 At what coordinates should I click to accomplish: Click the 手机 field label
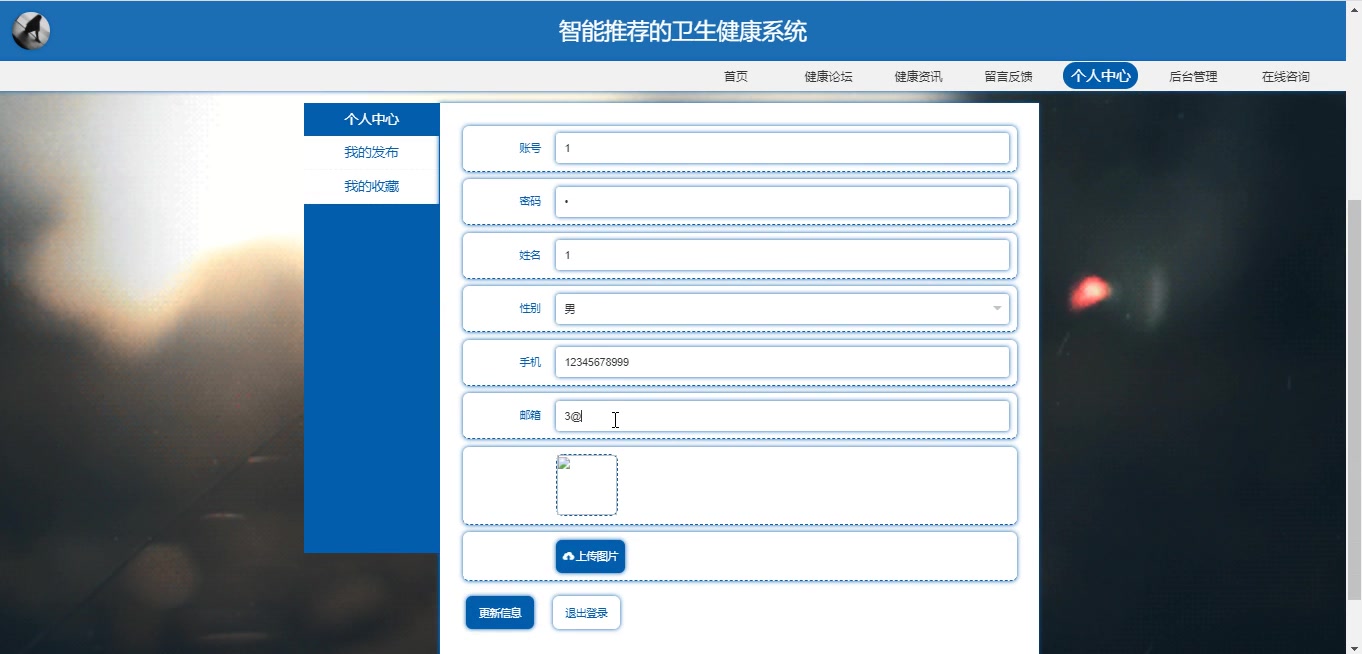[530, 362]
